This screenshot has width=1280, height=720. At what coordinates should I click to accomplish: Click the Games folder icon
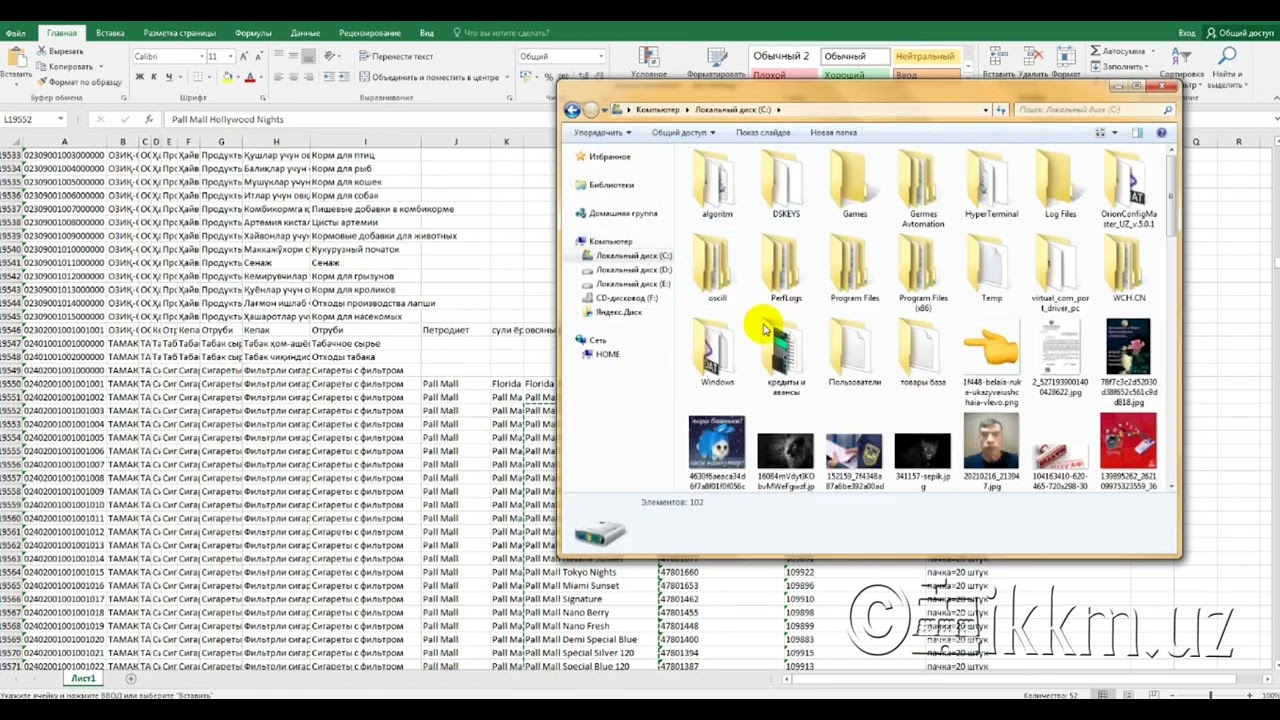point(854,180)
